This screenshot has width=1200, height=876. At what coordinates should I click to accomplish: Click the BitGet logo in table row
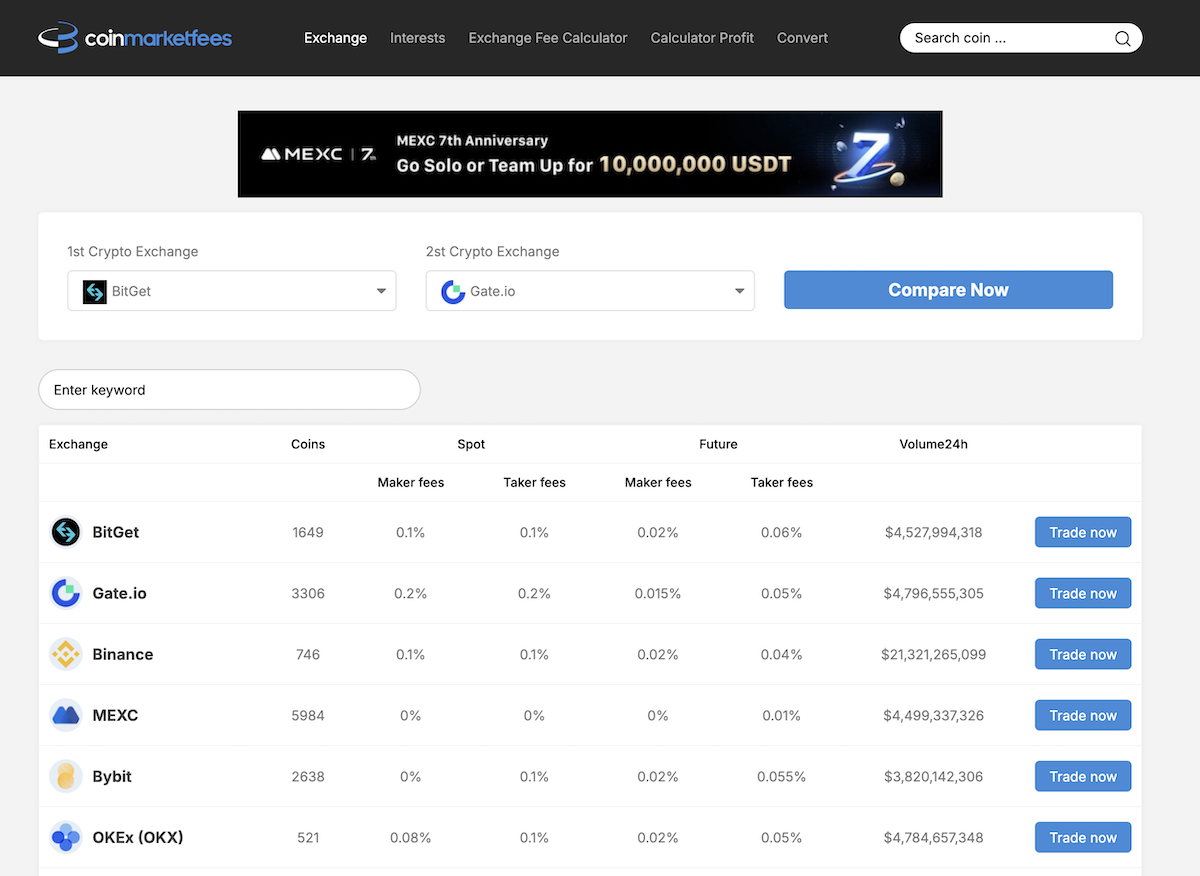66,532
